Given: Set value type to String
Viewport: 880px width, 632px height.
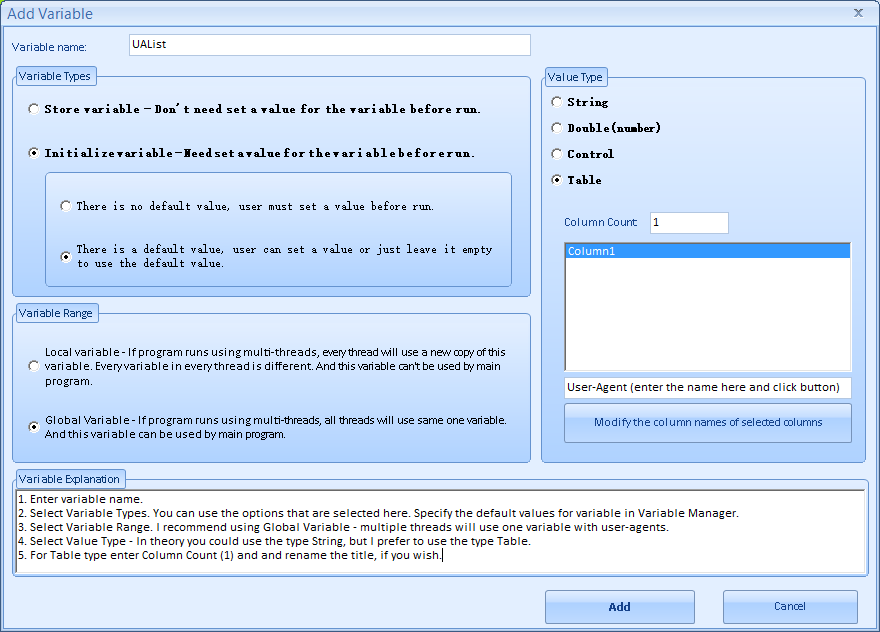Looking at the screenshot, I should tap(557, 102).
